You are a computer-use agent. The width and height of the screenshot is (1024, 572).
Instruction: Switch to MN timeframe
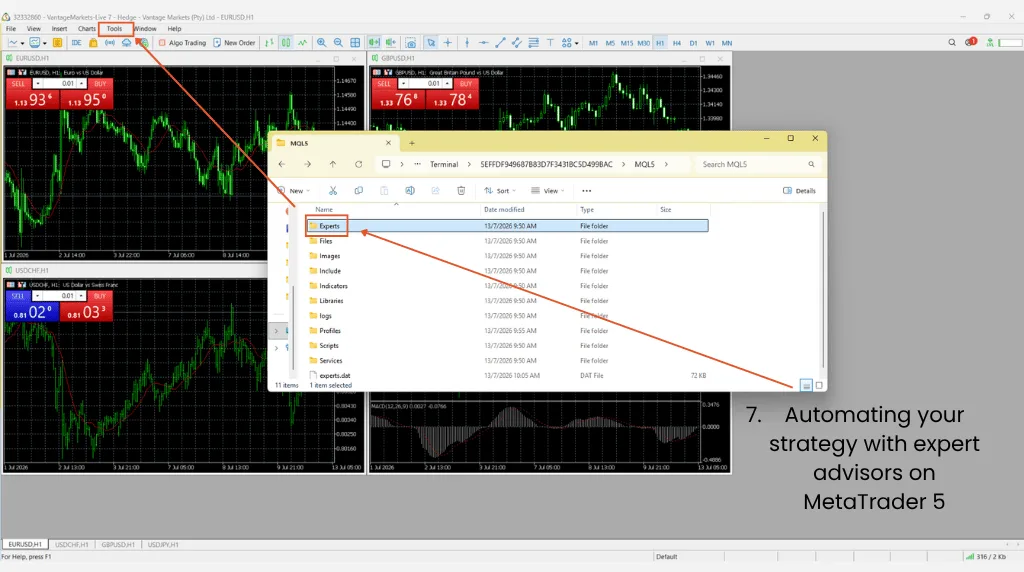pyautogui.click(x=727, y=43)
